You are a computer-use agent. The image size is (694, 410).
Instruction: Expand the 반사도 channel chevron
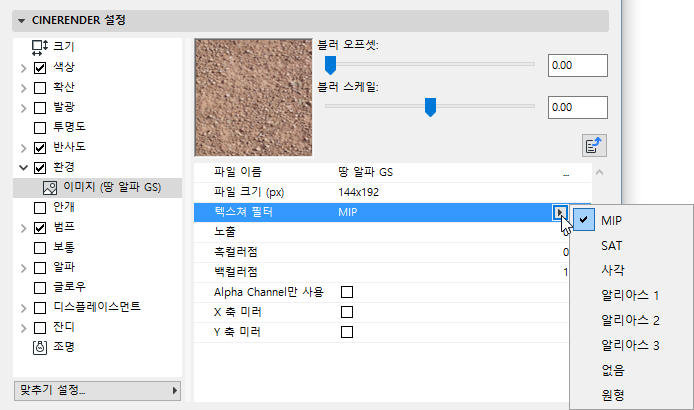[x=23, y=148]
